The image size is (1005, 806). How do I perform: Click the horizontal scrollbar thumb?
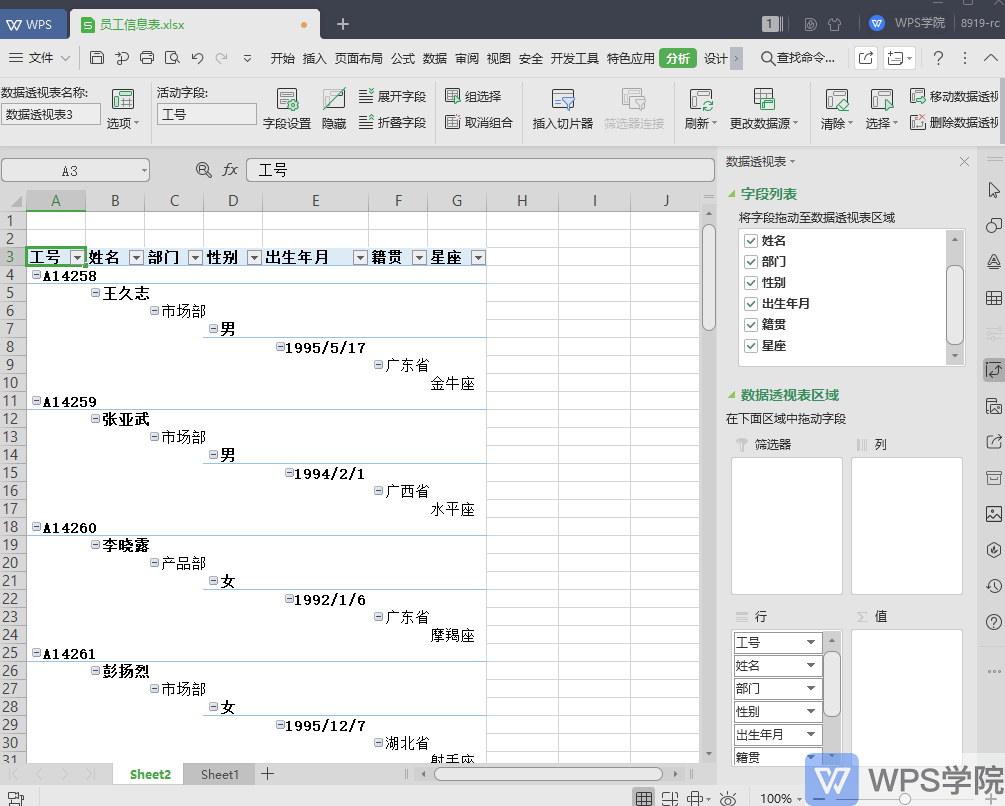coord(548,774)
